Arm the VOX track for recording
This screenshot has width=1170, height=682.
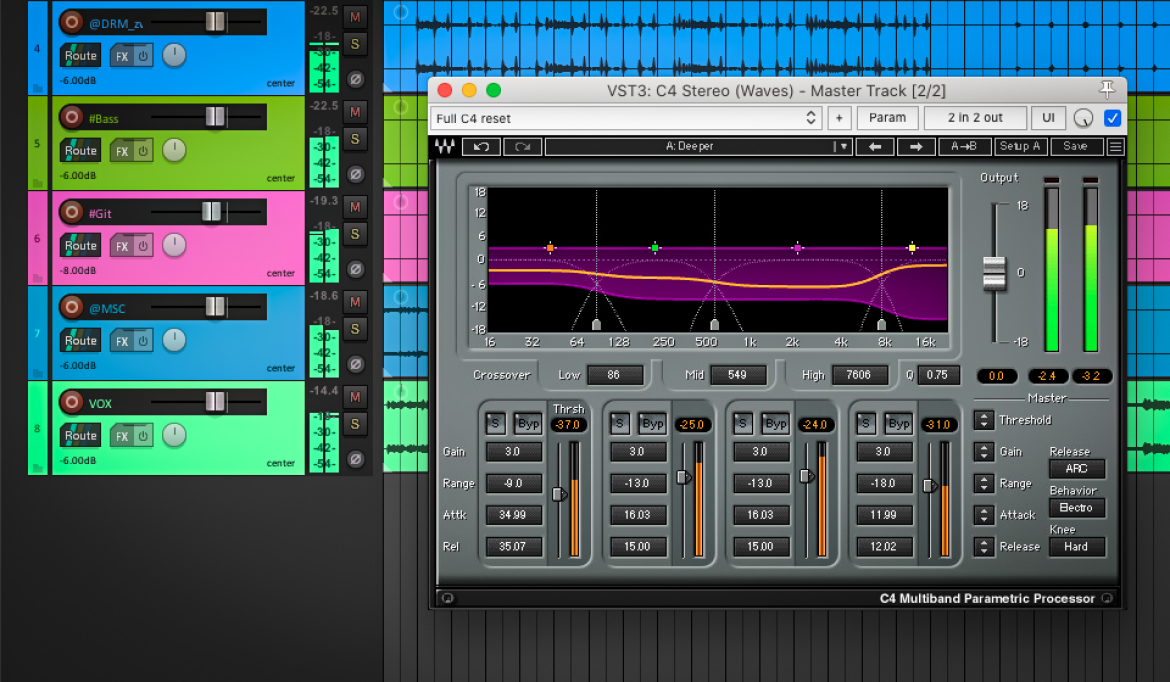pyautogui.click(x=71, y=402)
